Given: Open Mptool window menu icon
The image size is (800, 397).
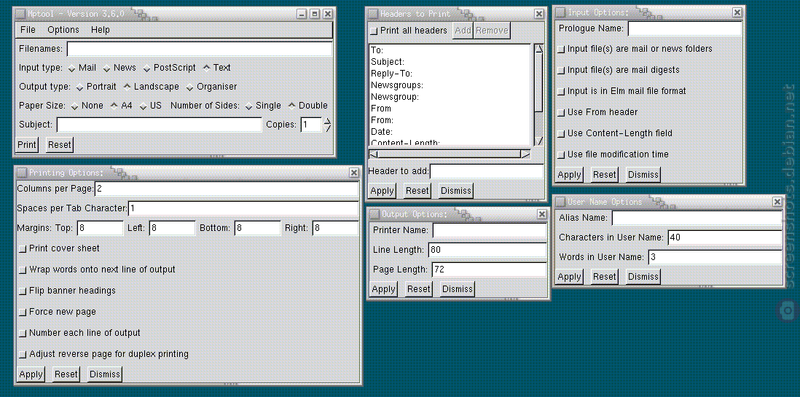Looking at the screenshot, I should click(19, 14).
